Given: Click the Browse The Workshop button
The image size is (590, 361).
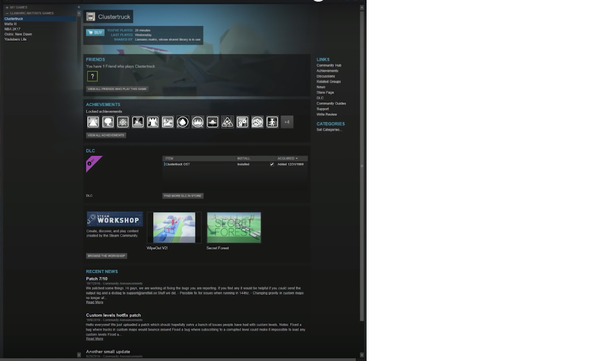Looking at the screenshot, I should pos(106,256).
